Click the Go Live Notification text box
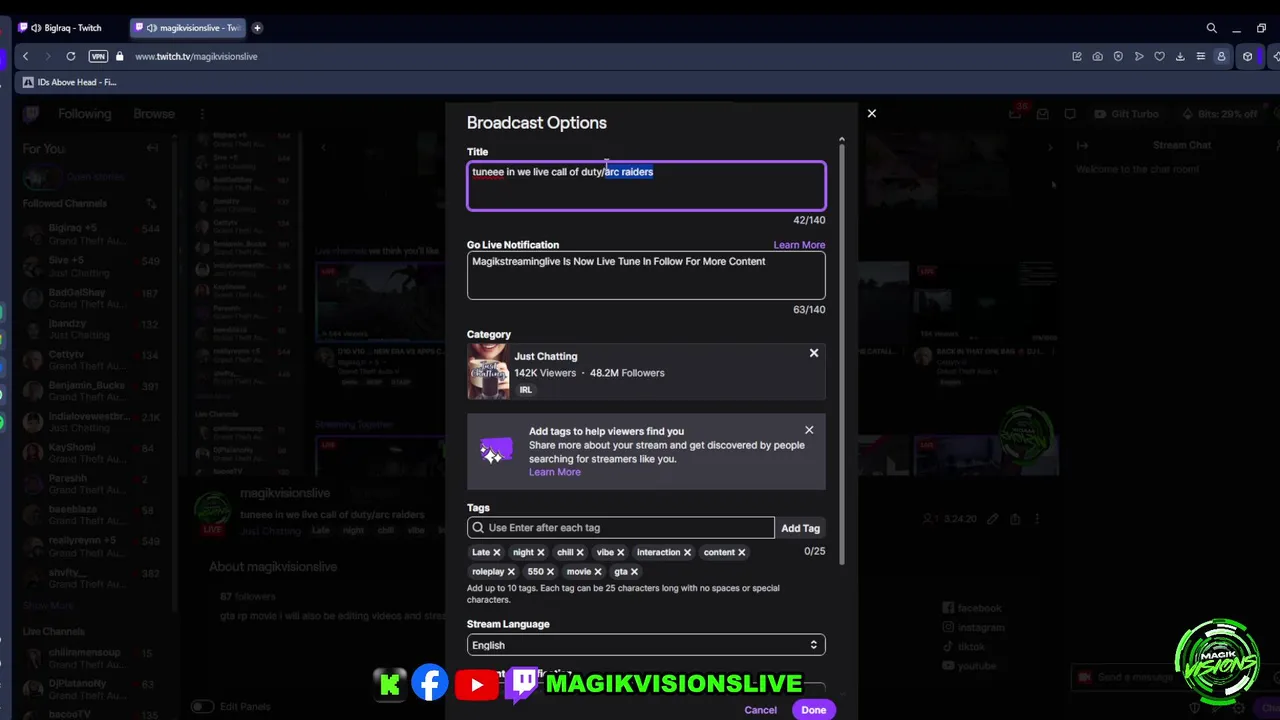 (646, 276)
